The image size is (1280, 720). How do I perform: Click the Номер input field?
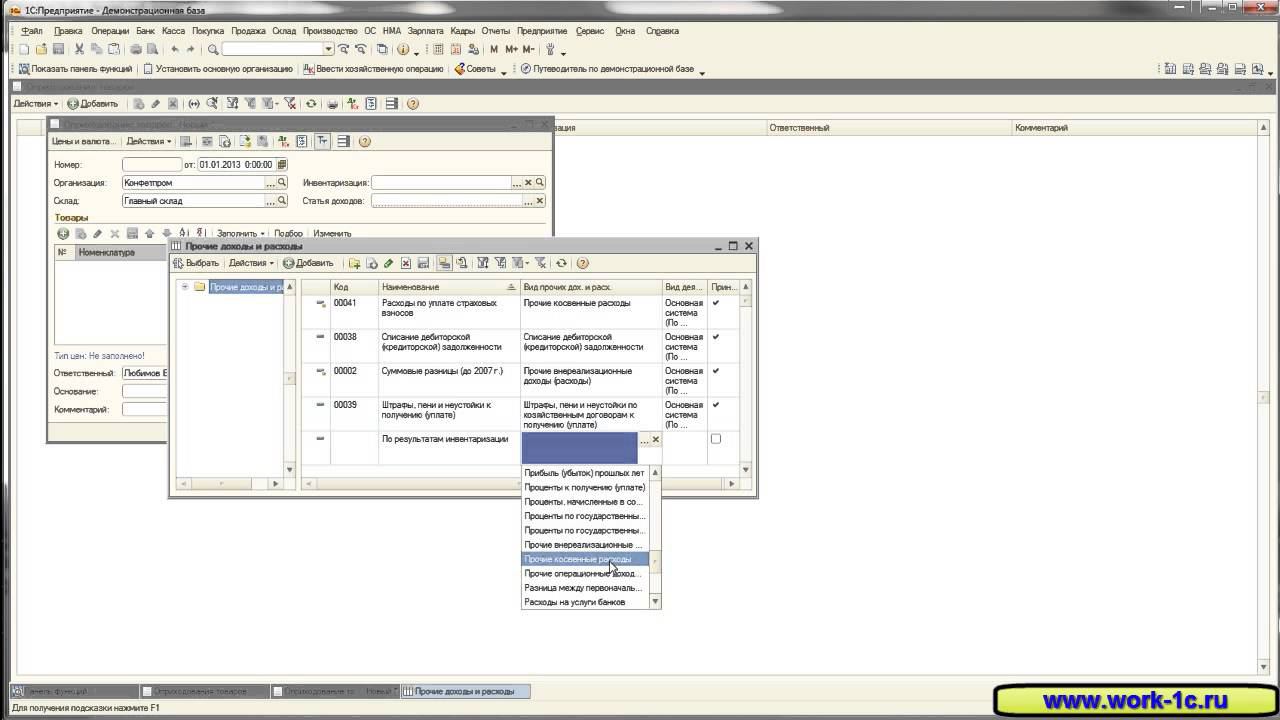coord(152,164)
